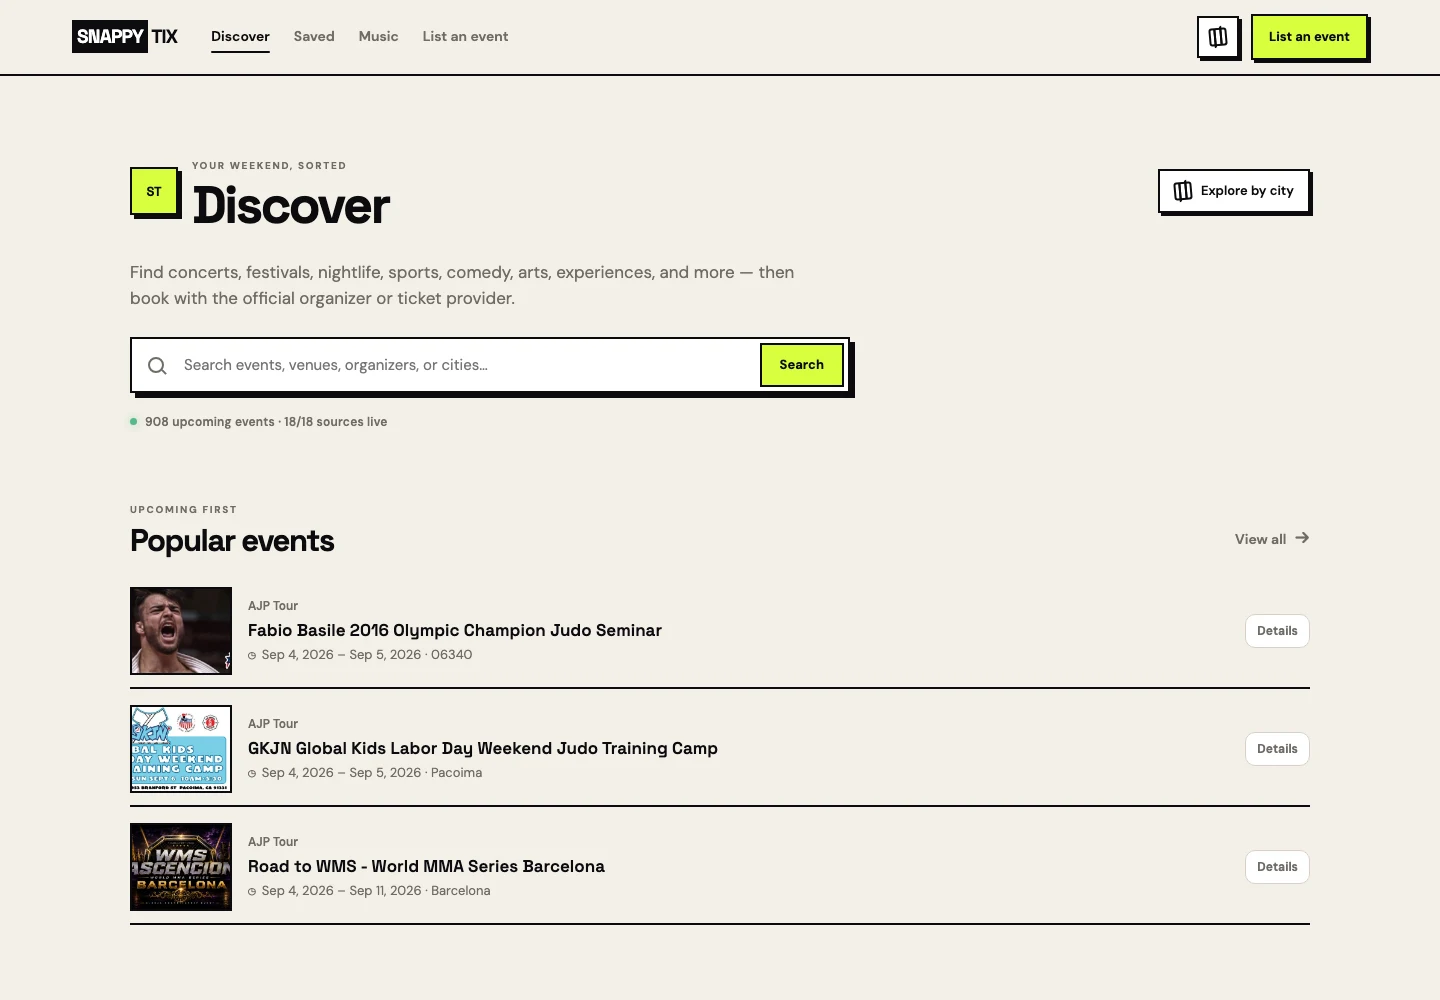Click the green List an event button
Viewport: 1440px width, 1000px height.
[1309, 37]
